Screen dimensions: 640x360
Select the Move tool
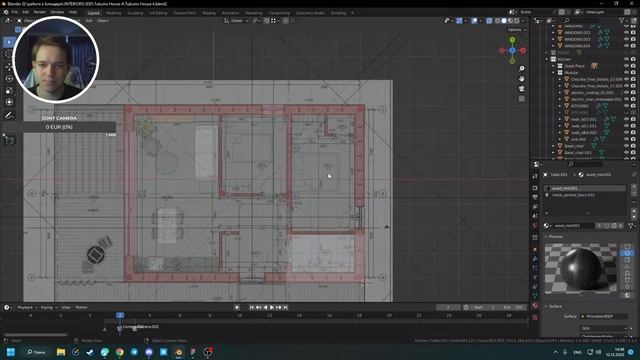[x=9, y=67]
